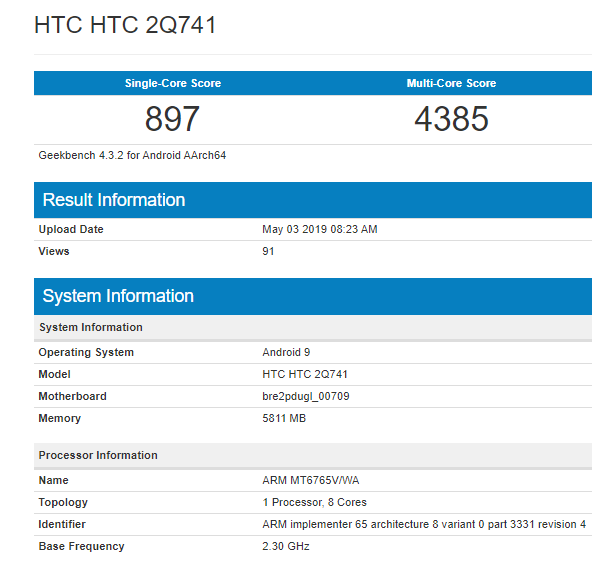Click the HTC HTC 2Q741 page title
608x562 pixels.
pyautogui.click(x=125, y=25)
